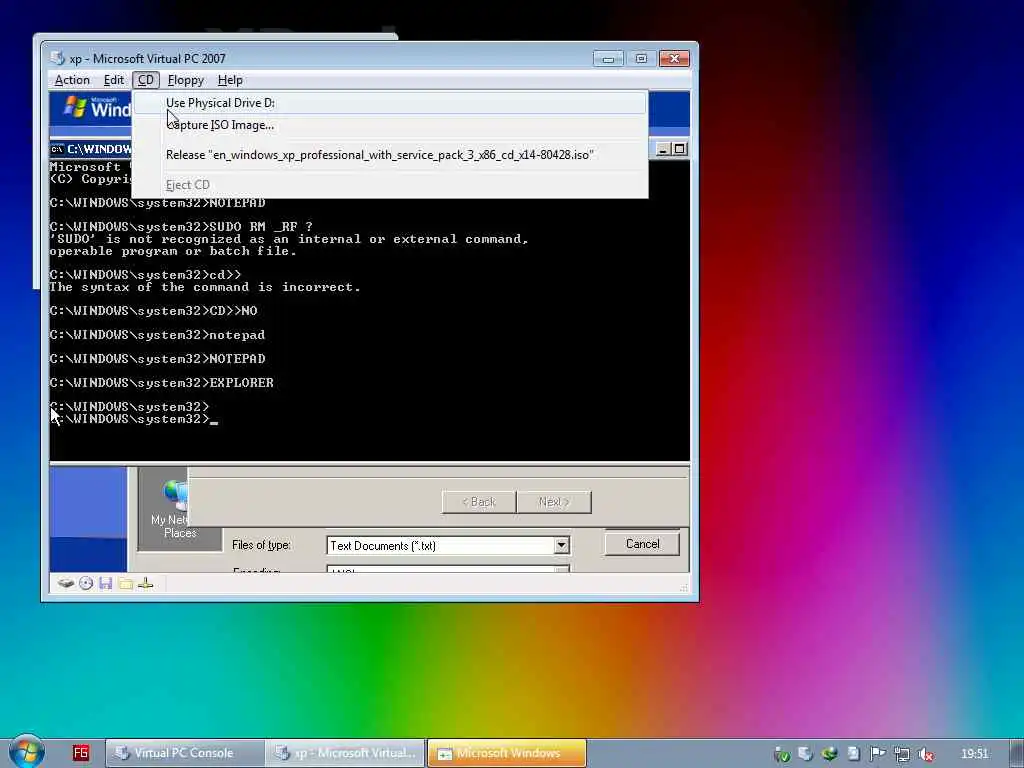Click the floppy disk icon in status bar
1024x768 pixels.
106,583
